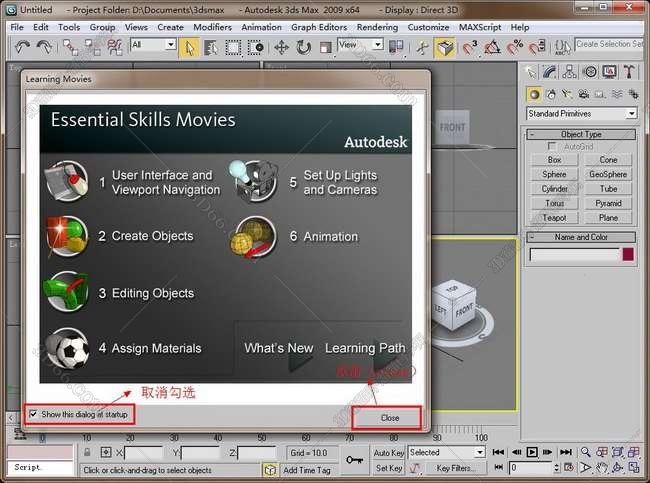The height and width of the screenshot is (483, 650).
Task: Open the File menu
Action: point(17,27)
